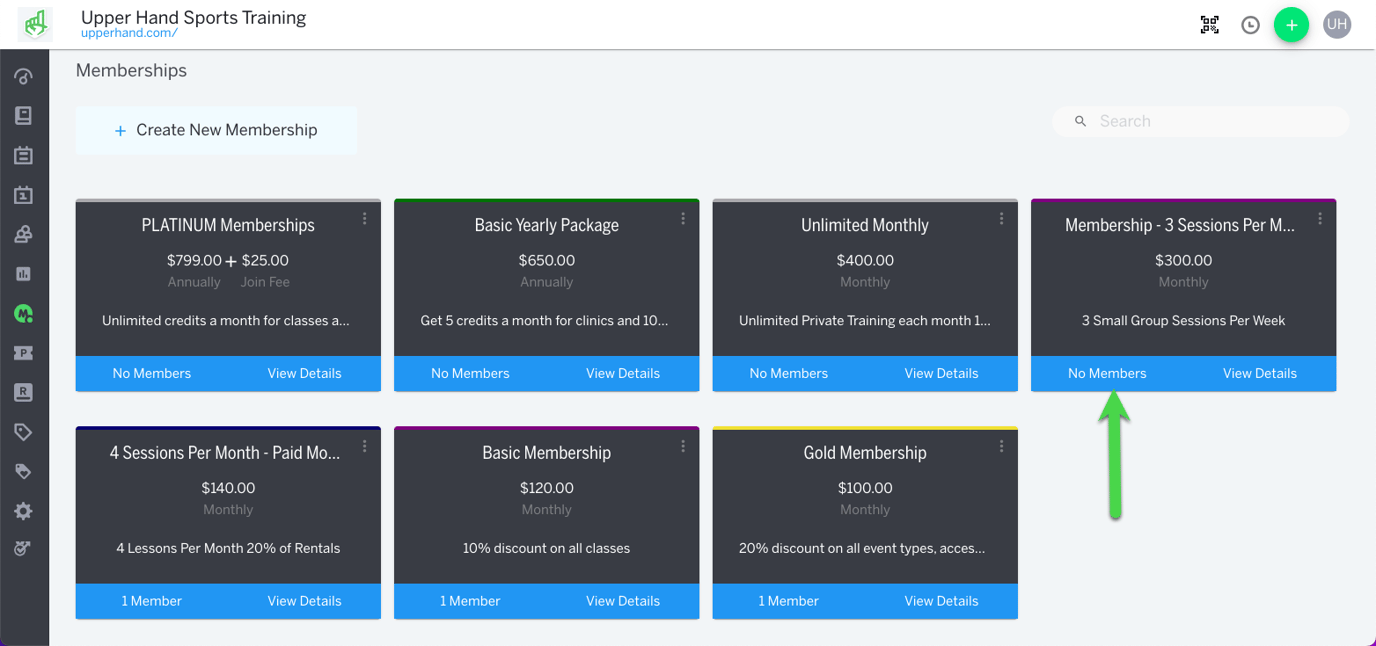Click '10% discount on all classes' description
Viewport: 1376px width, 646px height.
click(x=546, y=548)
